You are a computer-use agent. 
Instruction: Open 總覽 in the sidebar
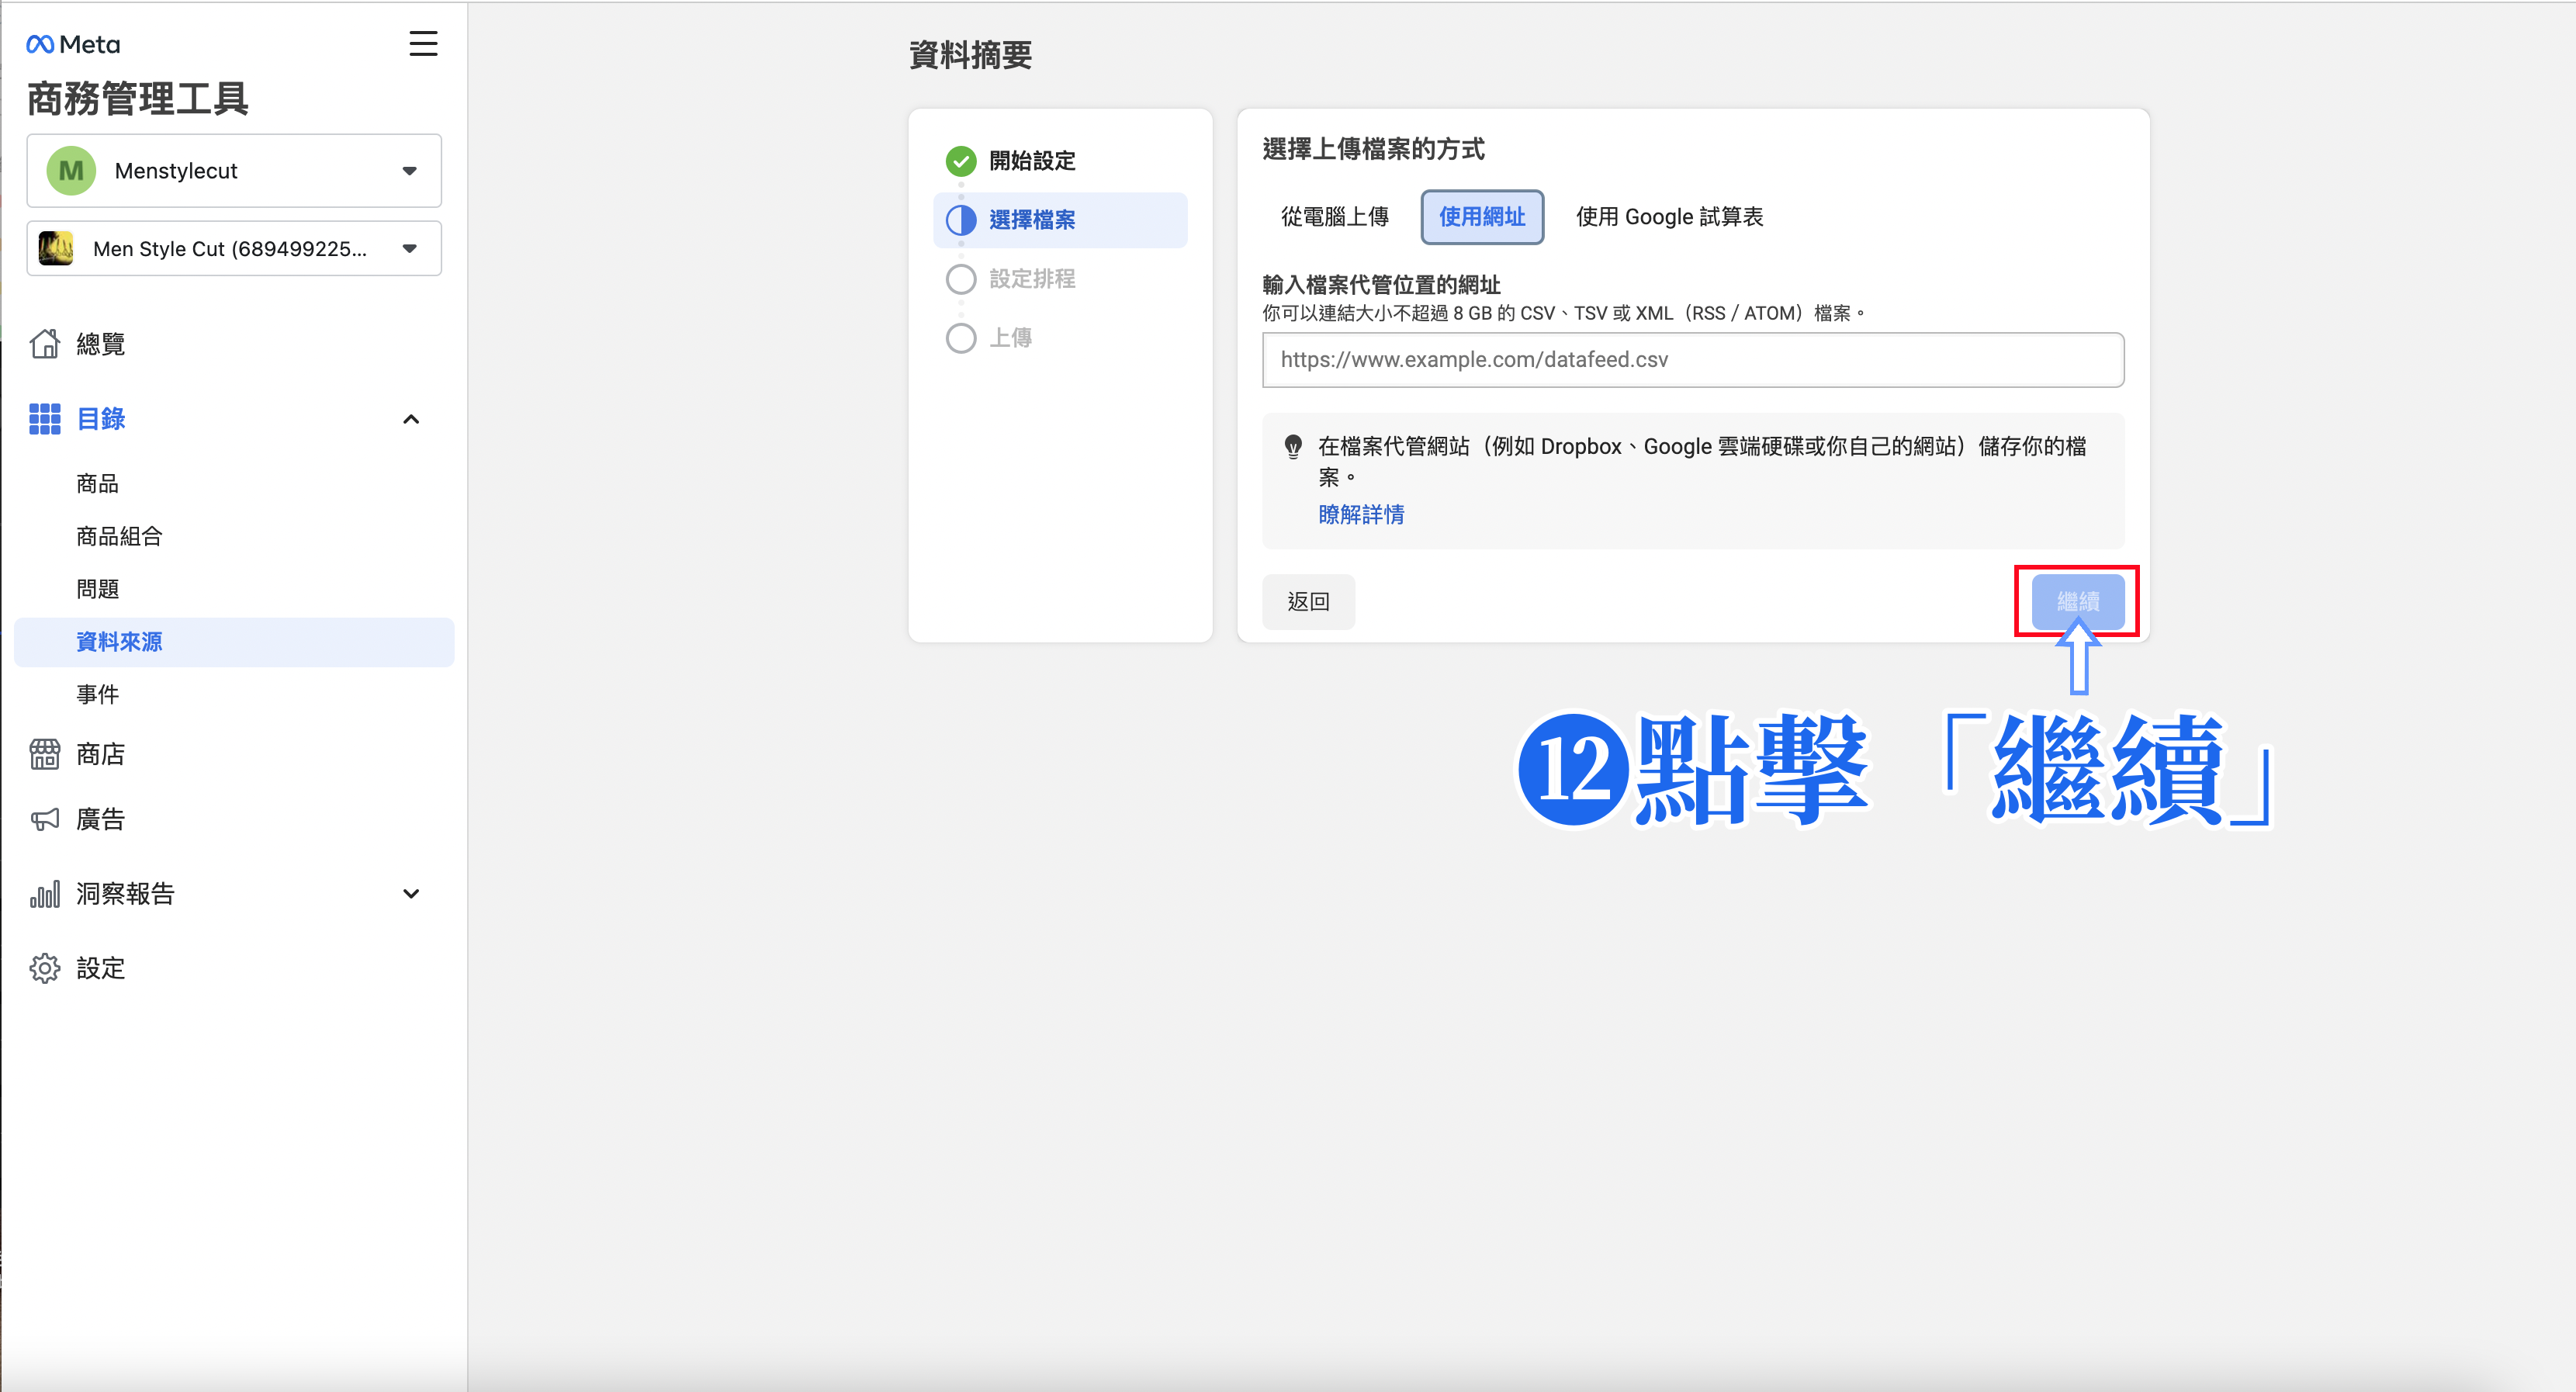click(x=100, y=344)
